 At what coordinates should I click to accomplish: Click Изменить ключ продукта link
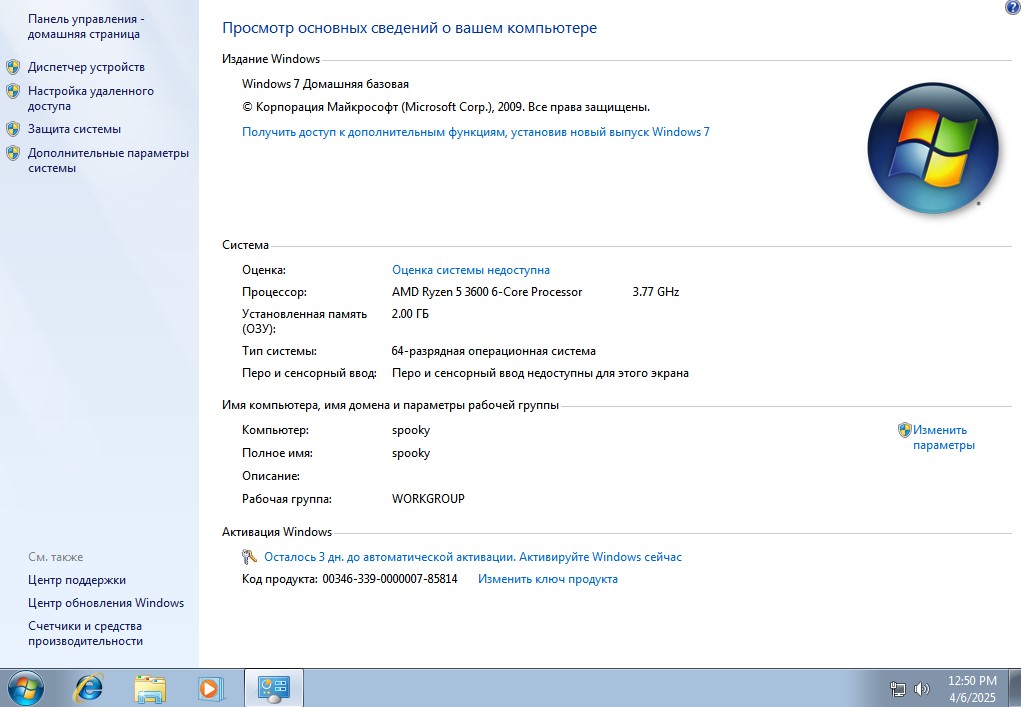(x=548, y=579)
